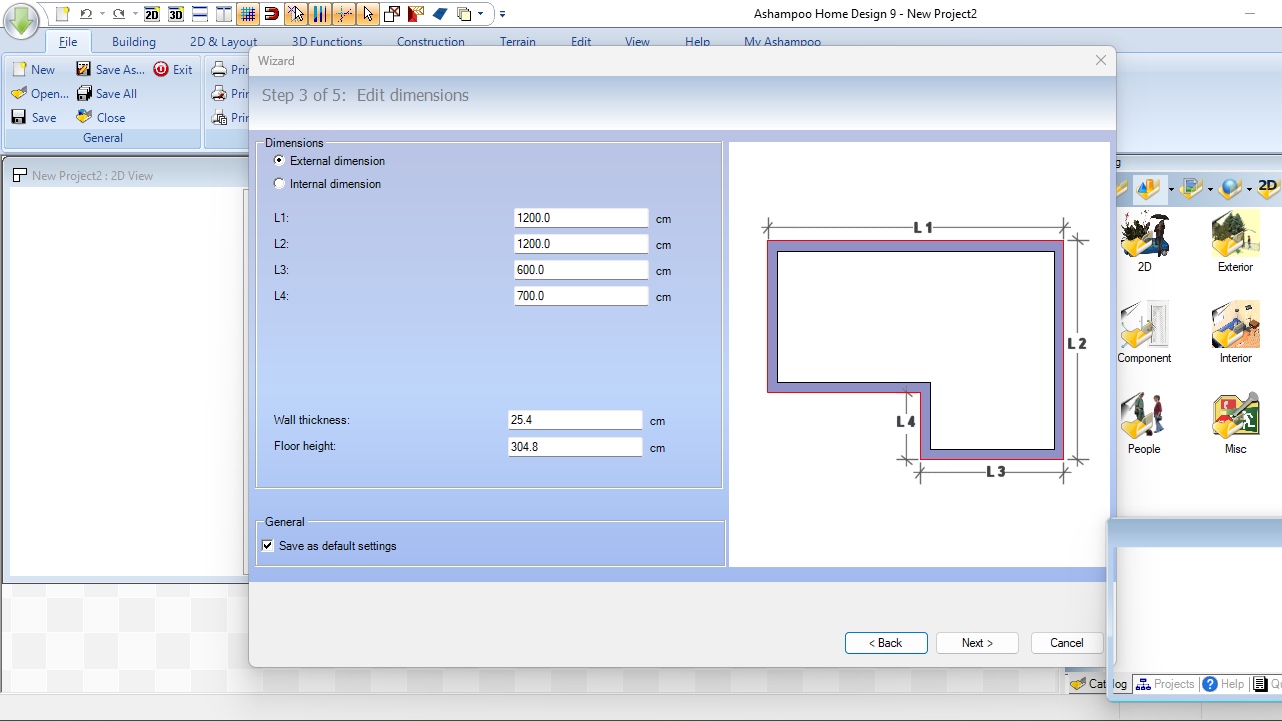Click the 3D view toolbar icon

(x=176, y=14)
